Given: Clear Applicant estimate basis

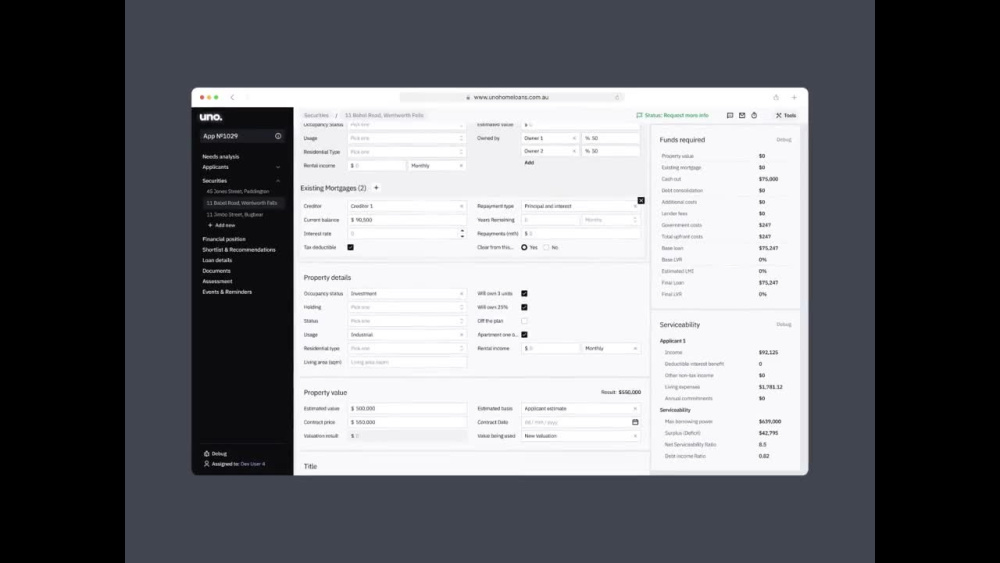Looking at the screenshot, I should click(635, 409).
